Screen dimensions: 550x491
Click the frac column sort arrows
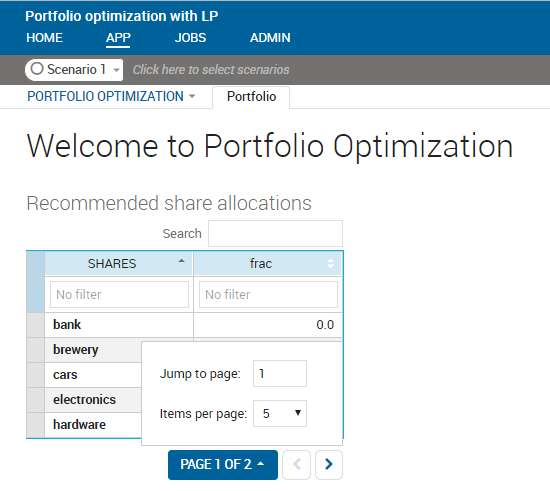pyautogui.click(x=330, y=263)
